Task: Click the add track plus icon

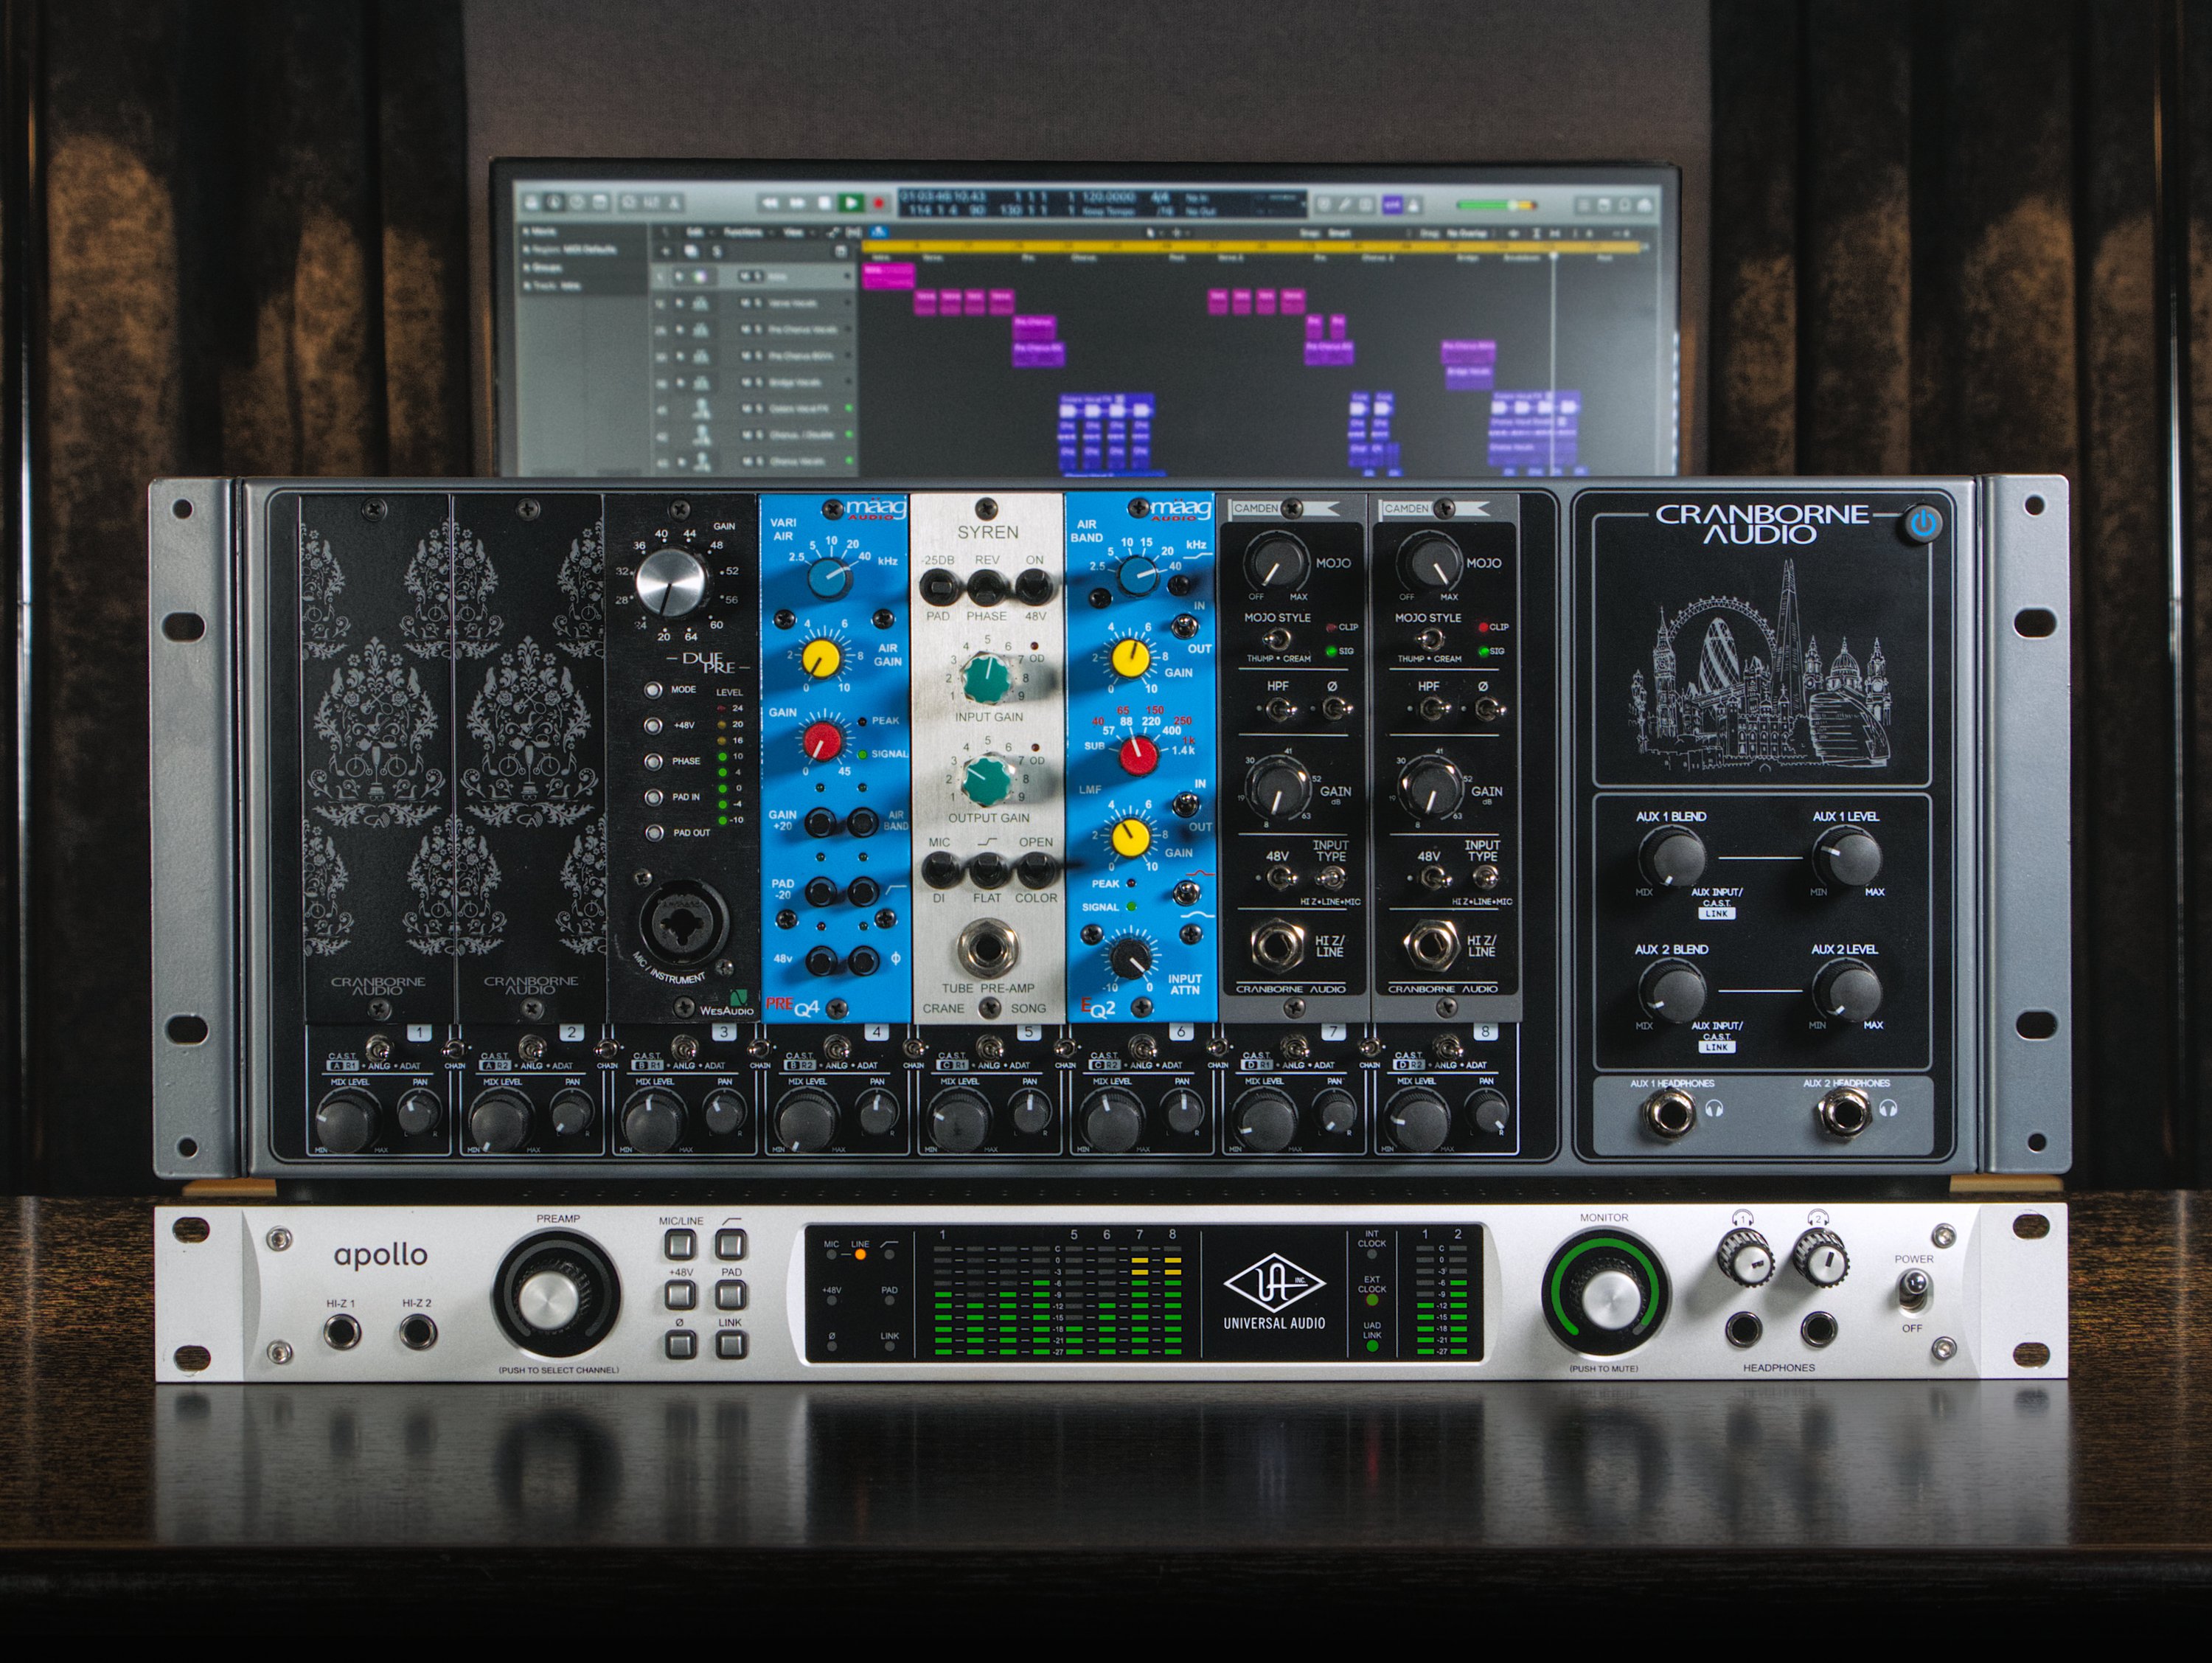Action: click(x=666, y=252)
